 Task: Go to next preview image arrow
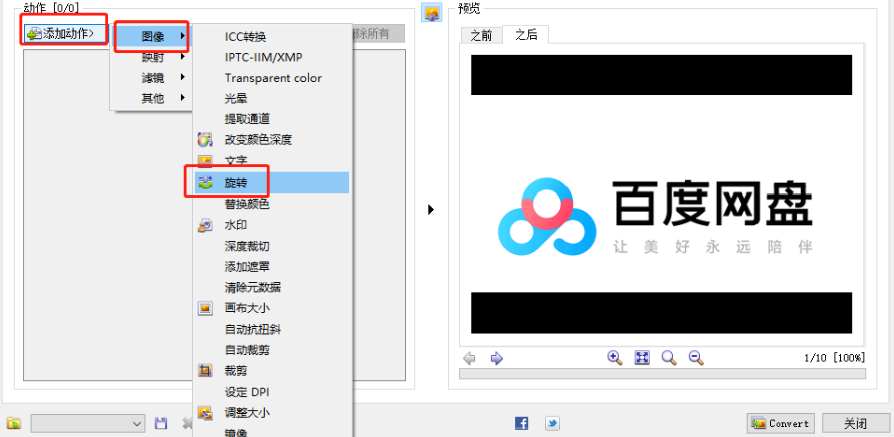(x=497, y=358)
